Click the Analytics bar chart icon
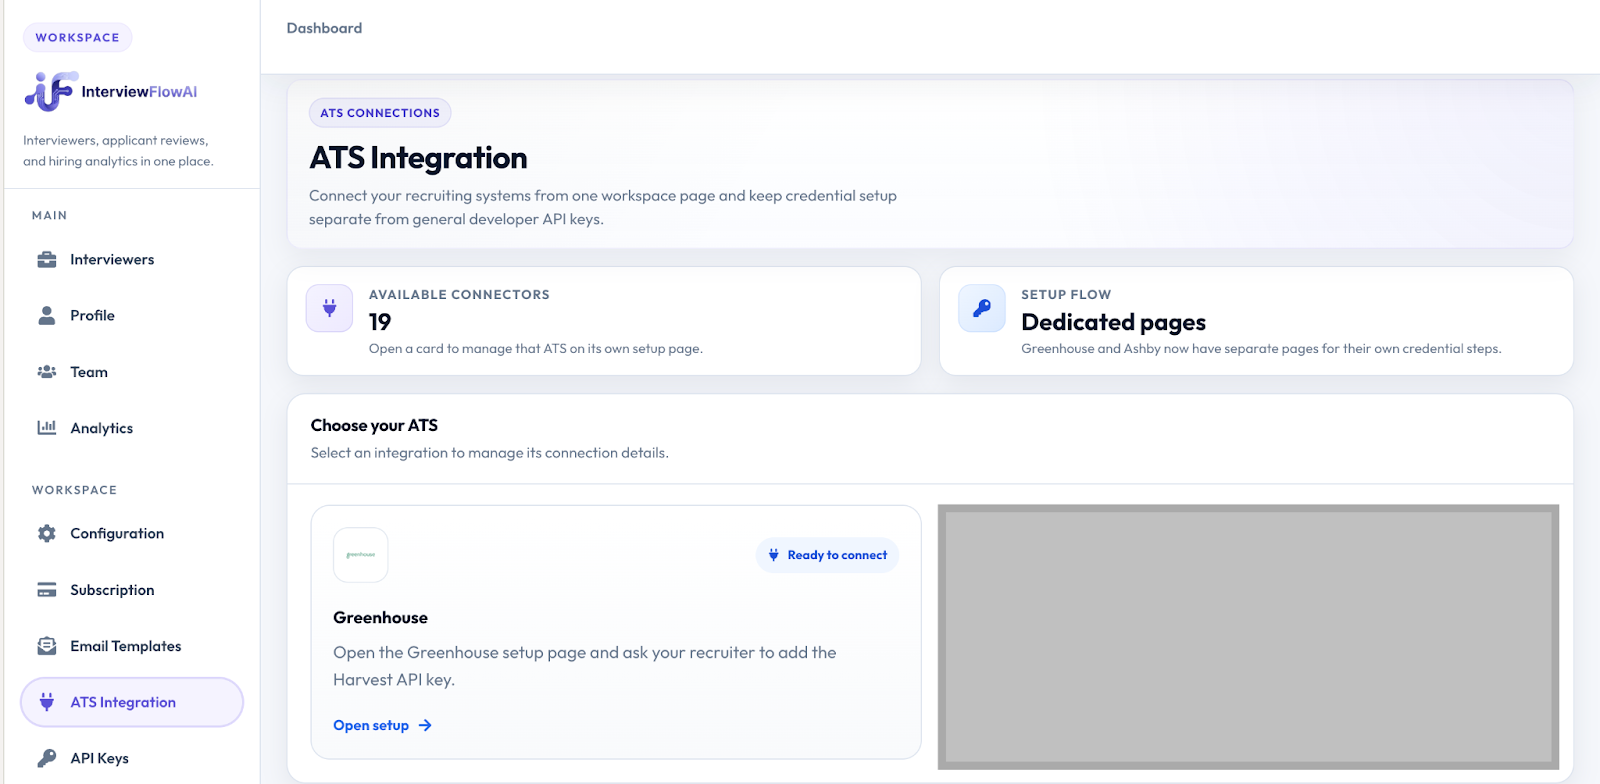Image resolution: width=1600 pixels, height=784 pixels. point(47,428)
